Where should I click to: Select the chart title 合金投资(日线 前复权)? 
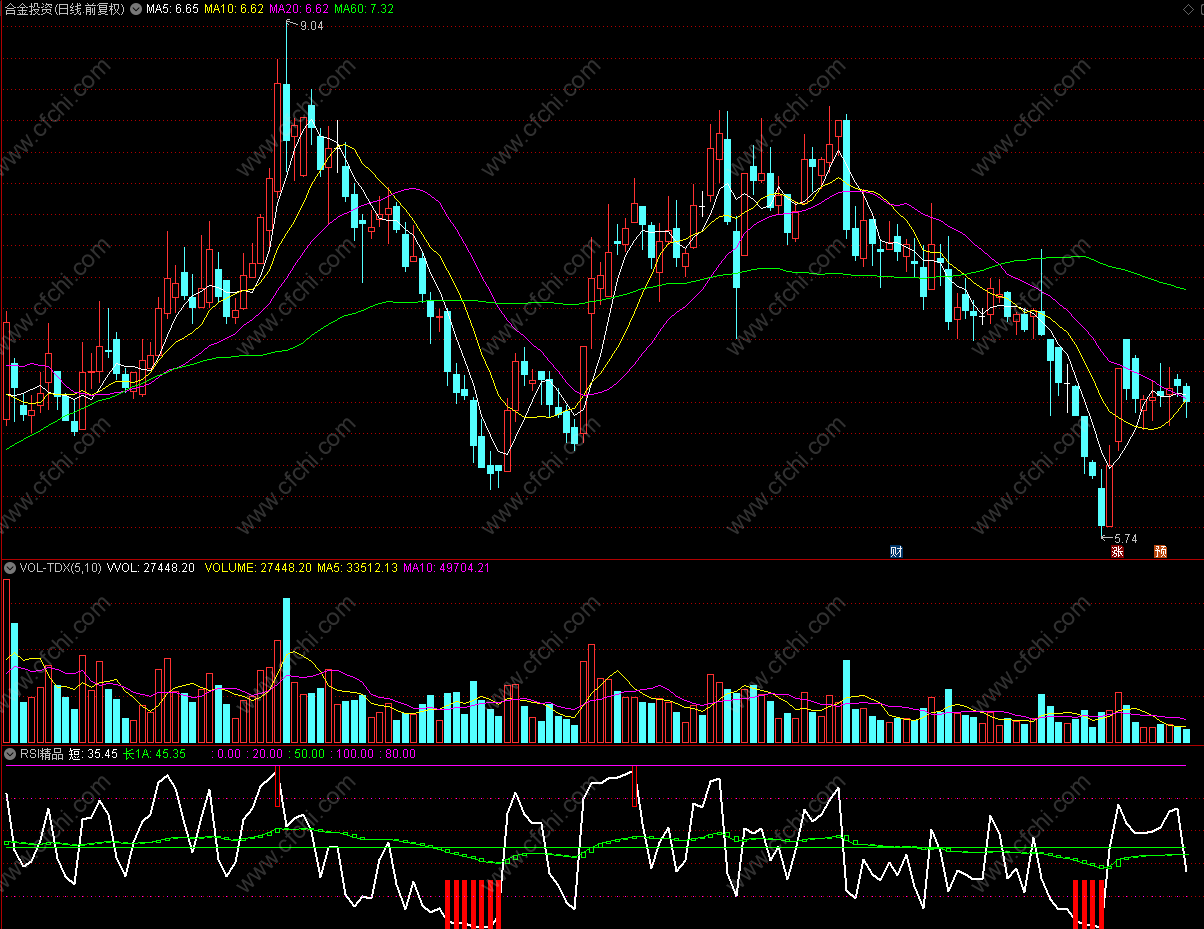point(65,9)
